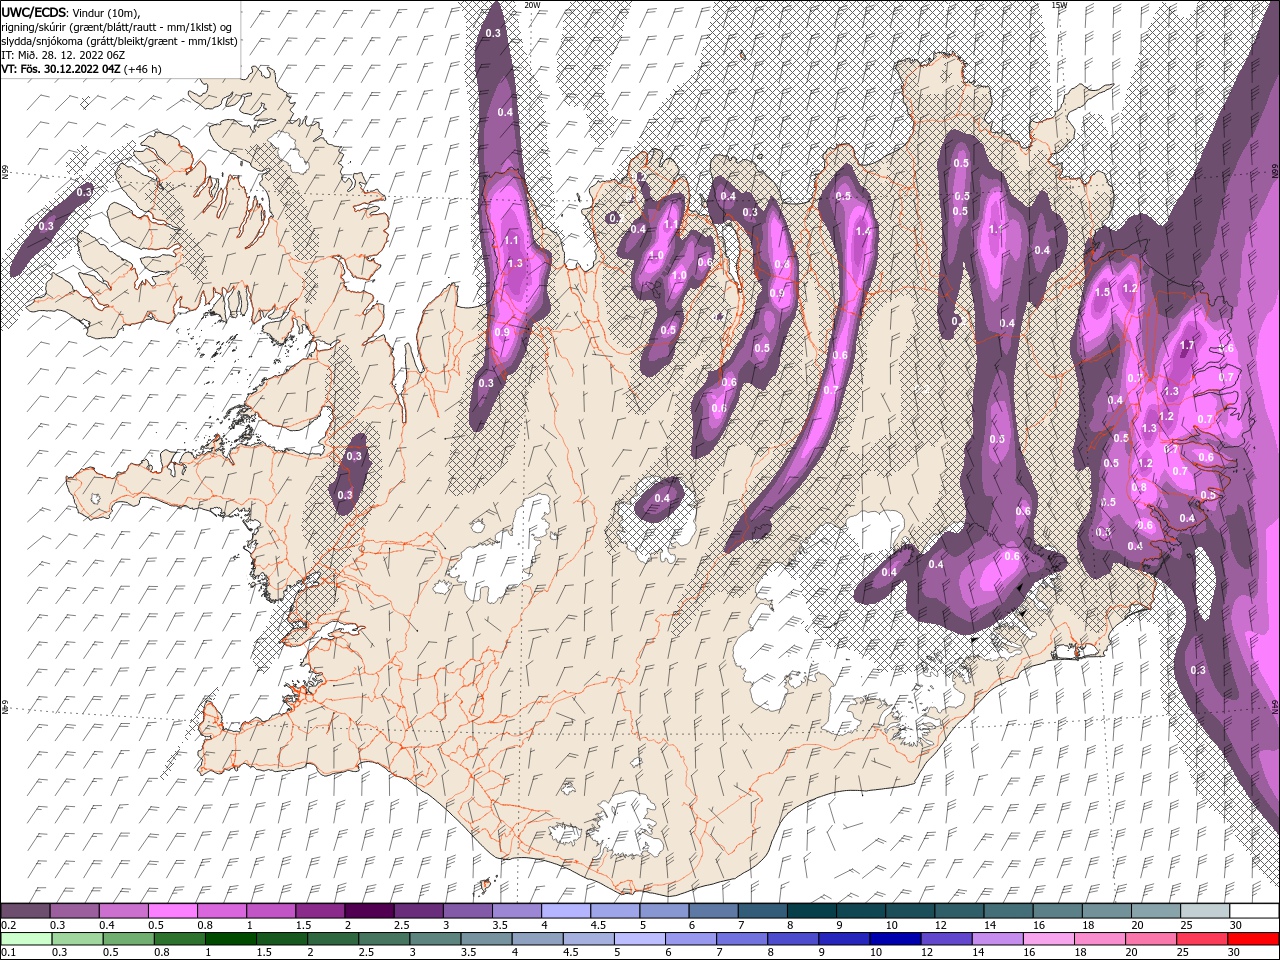Click the upper legend swatch labeled 10
Viewport: 1280px width, 960px height.
(909, 911)
